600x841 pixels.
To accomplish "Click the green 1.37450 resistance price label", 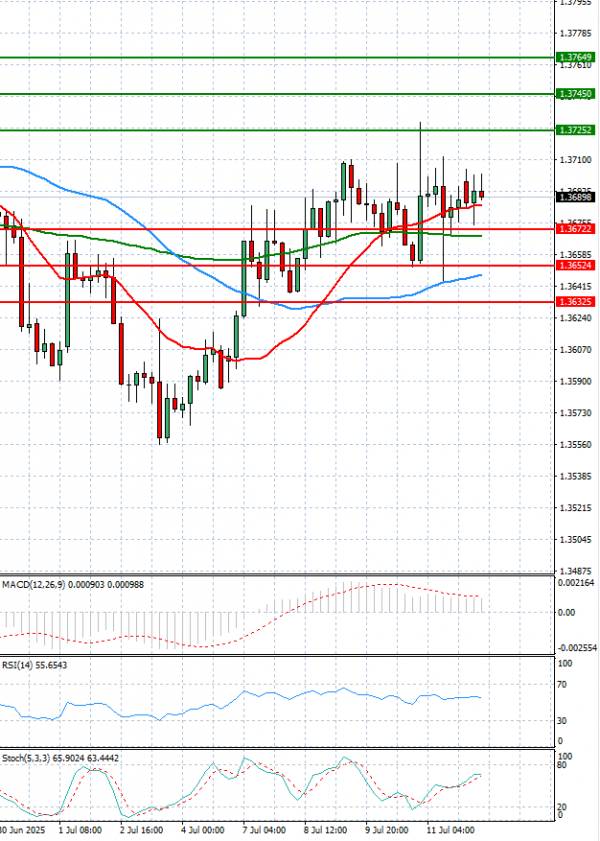I will [x=575, y=94].
